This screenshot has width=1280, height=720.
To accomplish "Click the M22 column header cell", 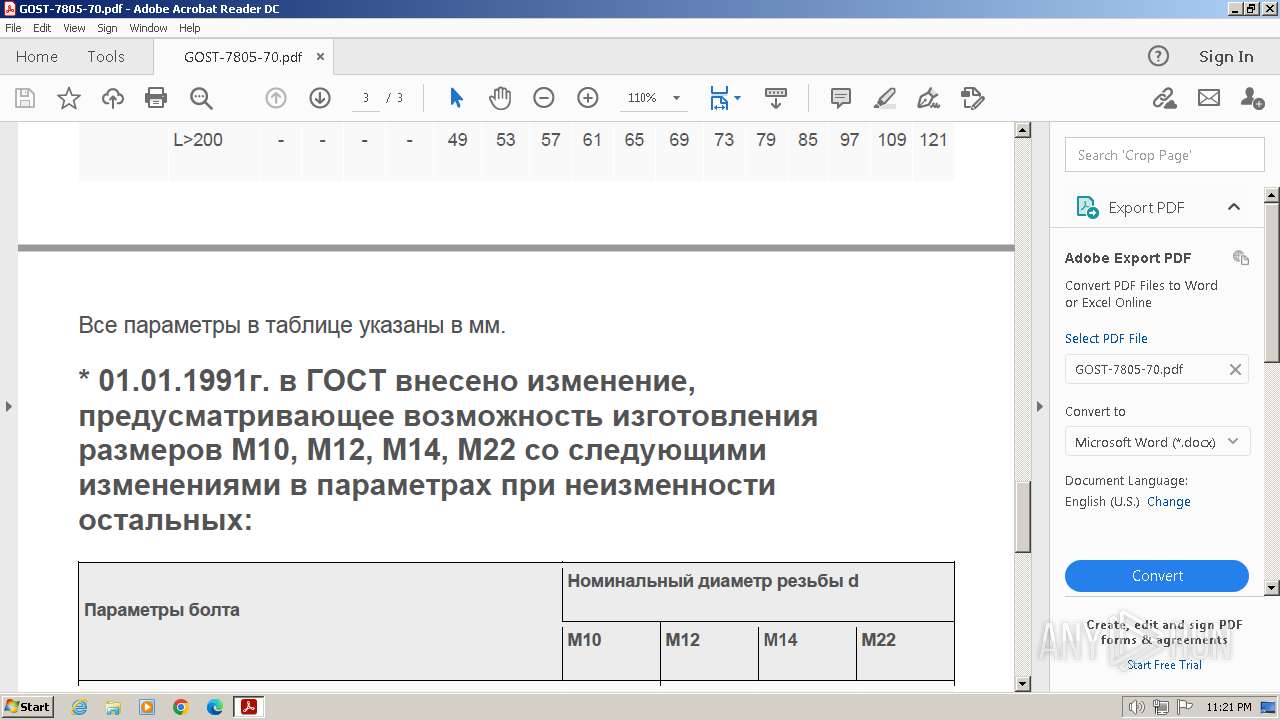I will point(905,650).
